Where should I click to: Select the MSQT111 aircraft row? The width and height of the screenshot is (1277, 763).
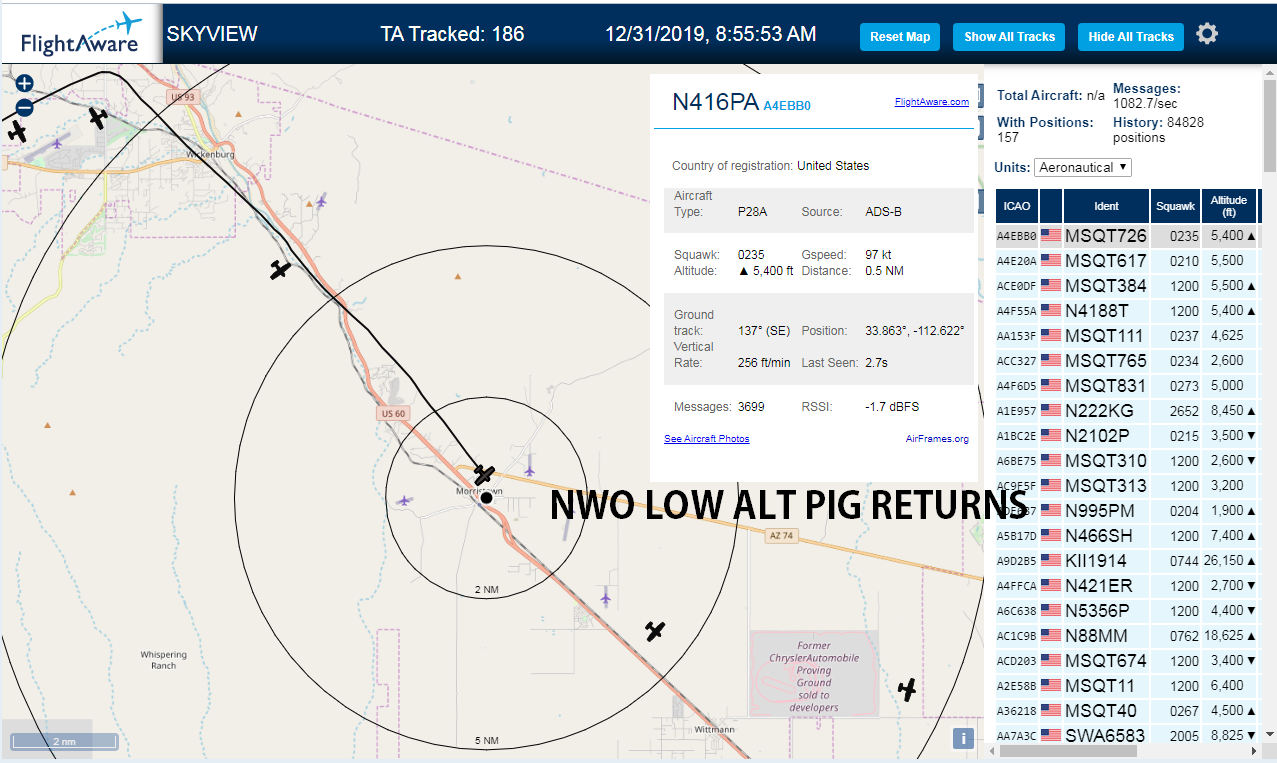coord(1127,336)
